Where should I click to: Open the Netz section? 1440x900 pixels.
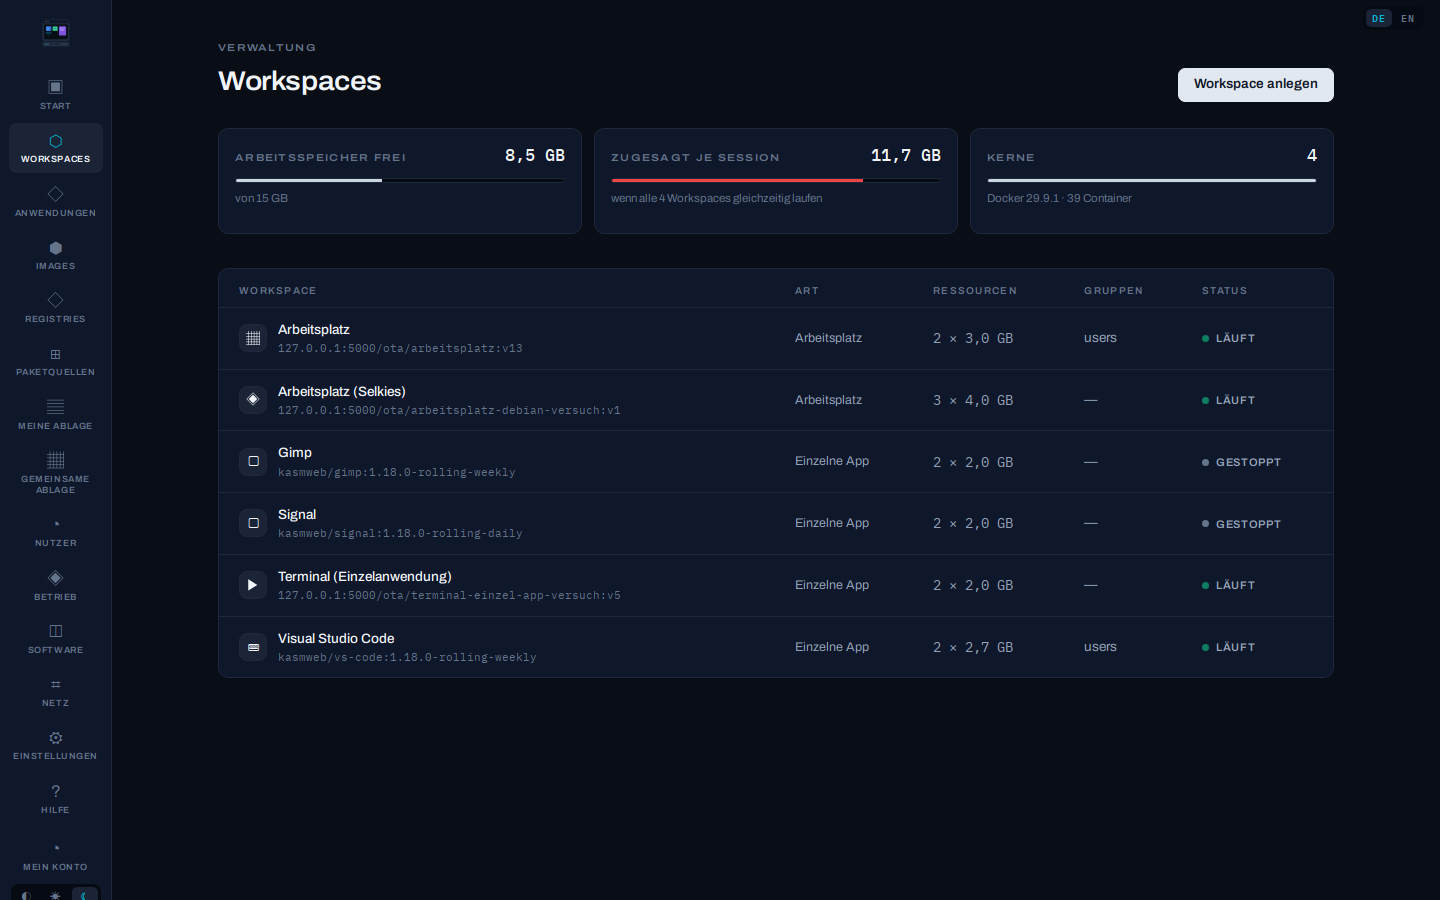point(56,692)
